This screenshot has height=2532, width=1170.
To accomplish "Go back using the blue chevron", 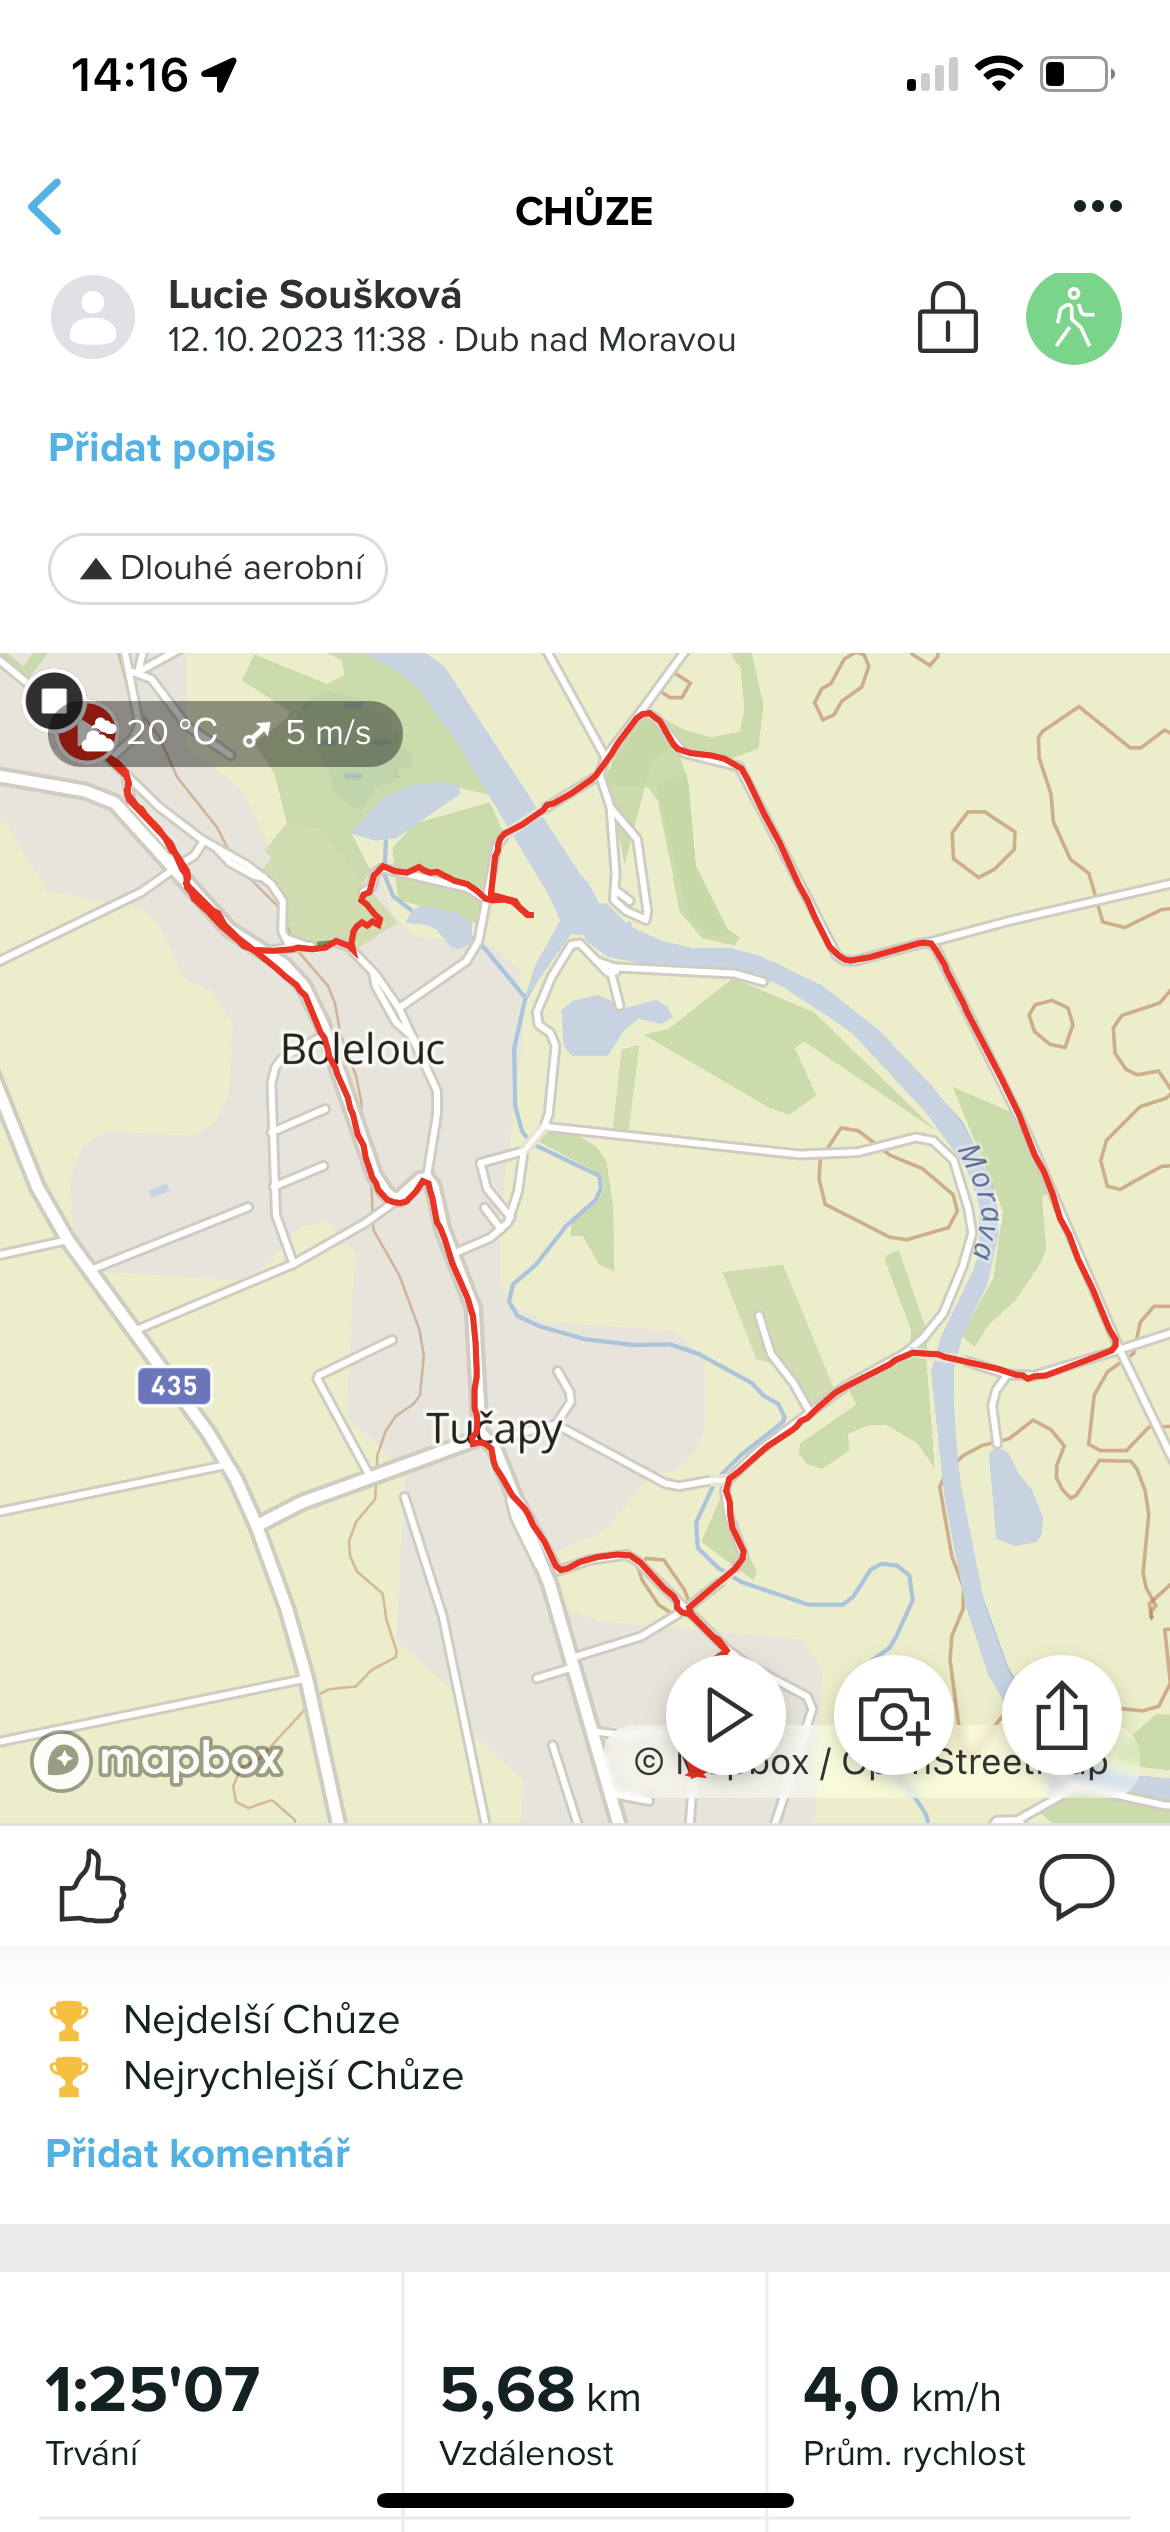I will pyautogui.click(x=46, y=207).
